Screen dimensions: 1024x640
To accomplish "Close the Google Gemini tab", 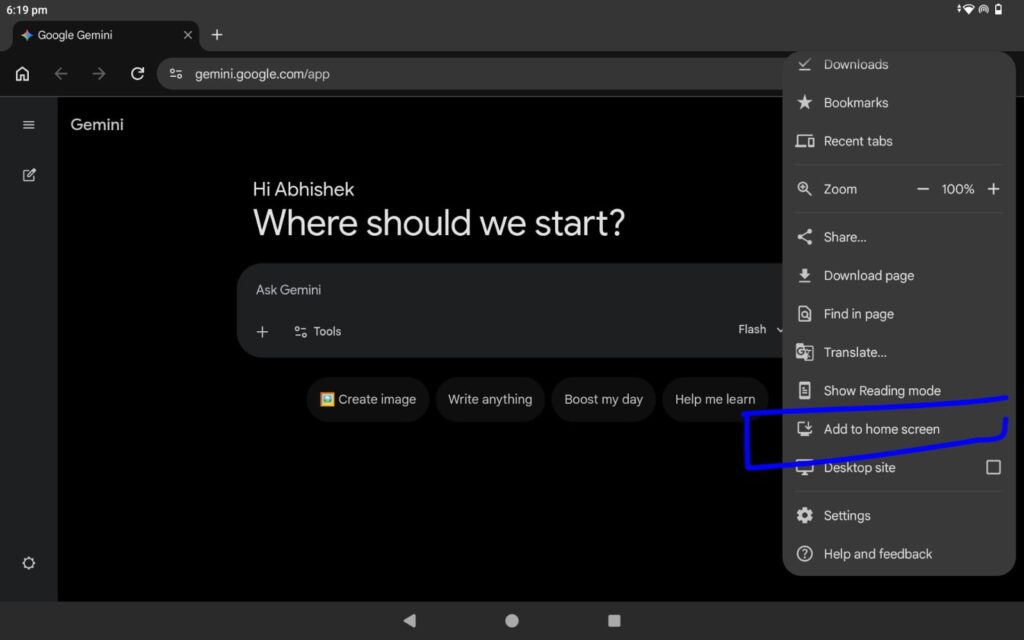I will 187,35.
